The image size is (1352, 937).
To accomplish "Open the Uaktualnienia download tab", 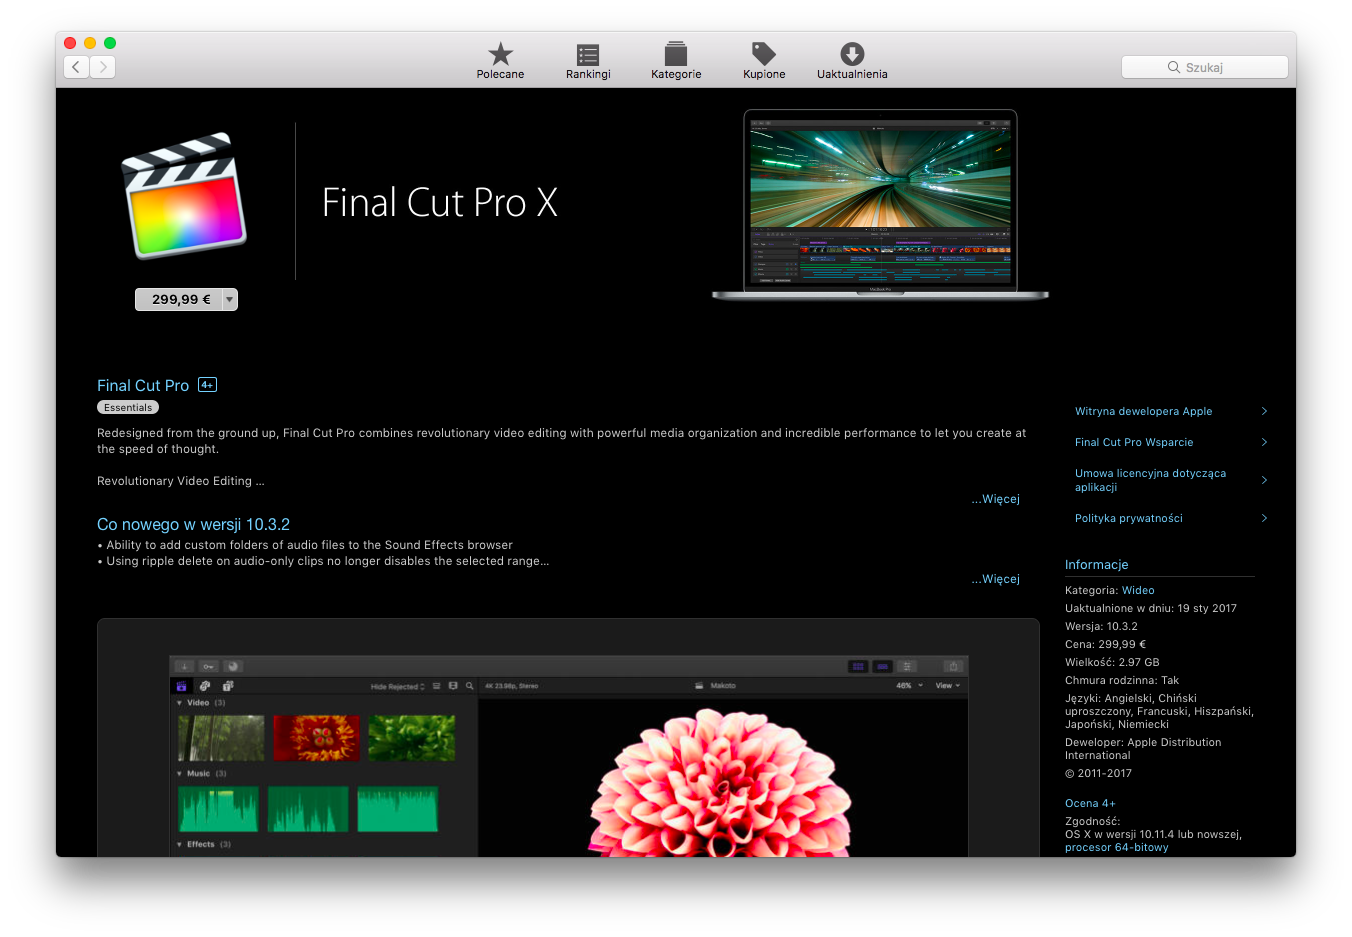I will pos(852,60).
